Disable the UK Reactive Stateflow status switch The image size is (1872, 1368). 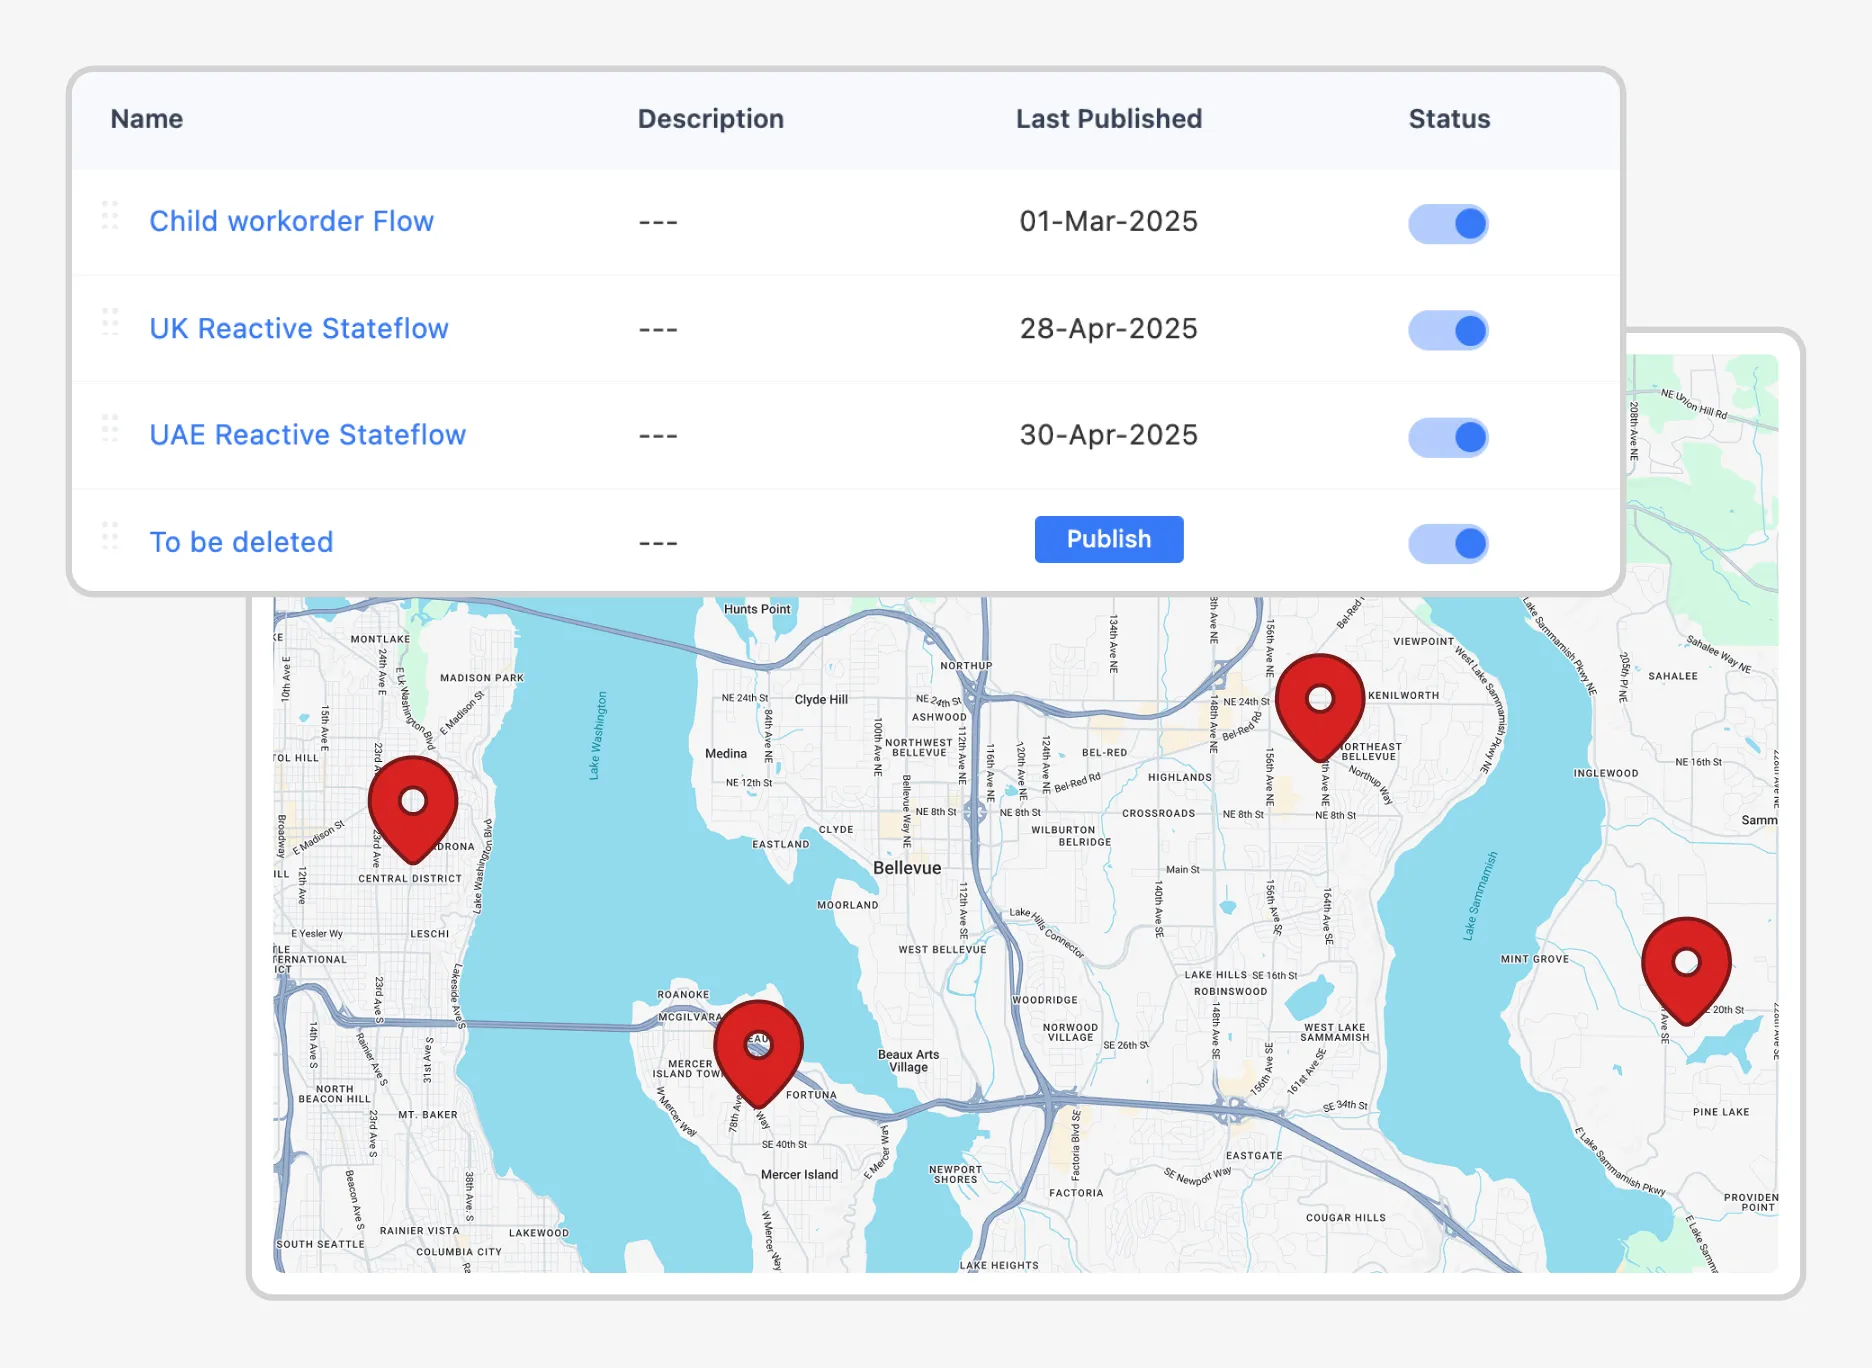click(1448, 331)
